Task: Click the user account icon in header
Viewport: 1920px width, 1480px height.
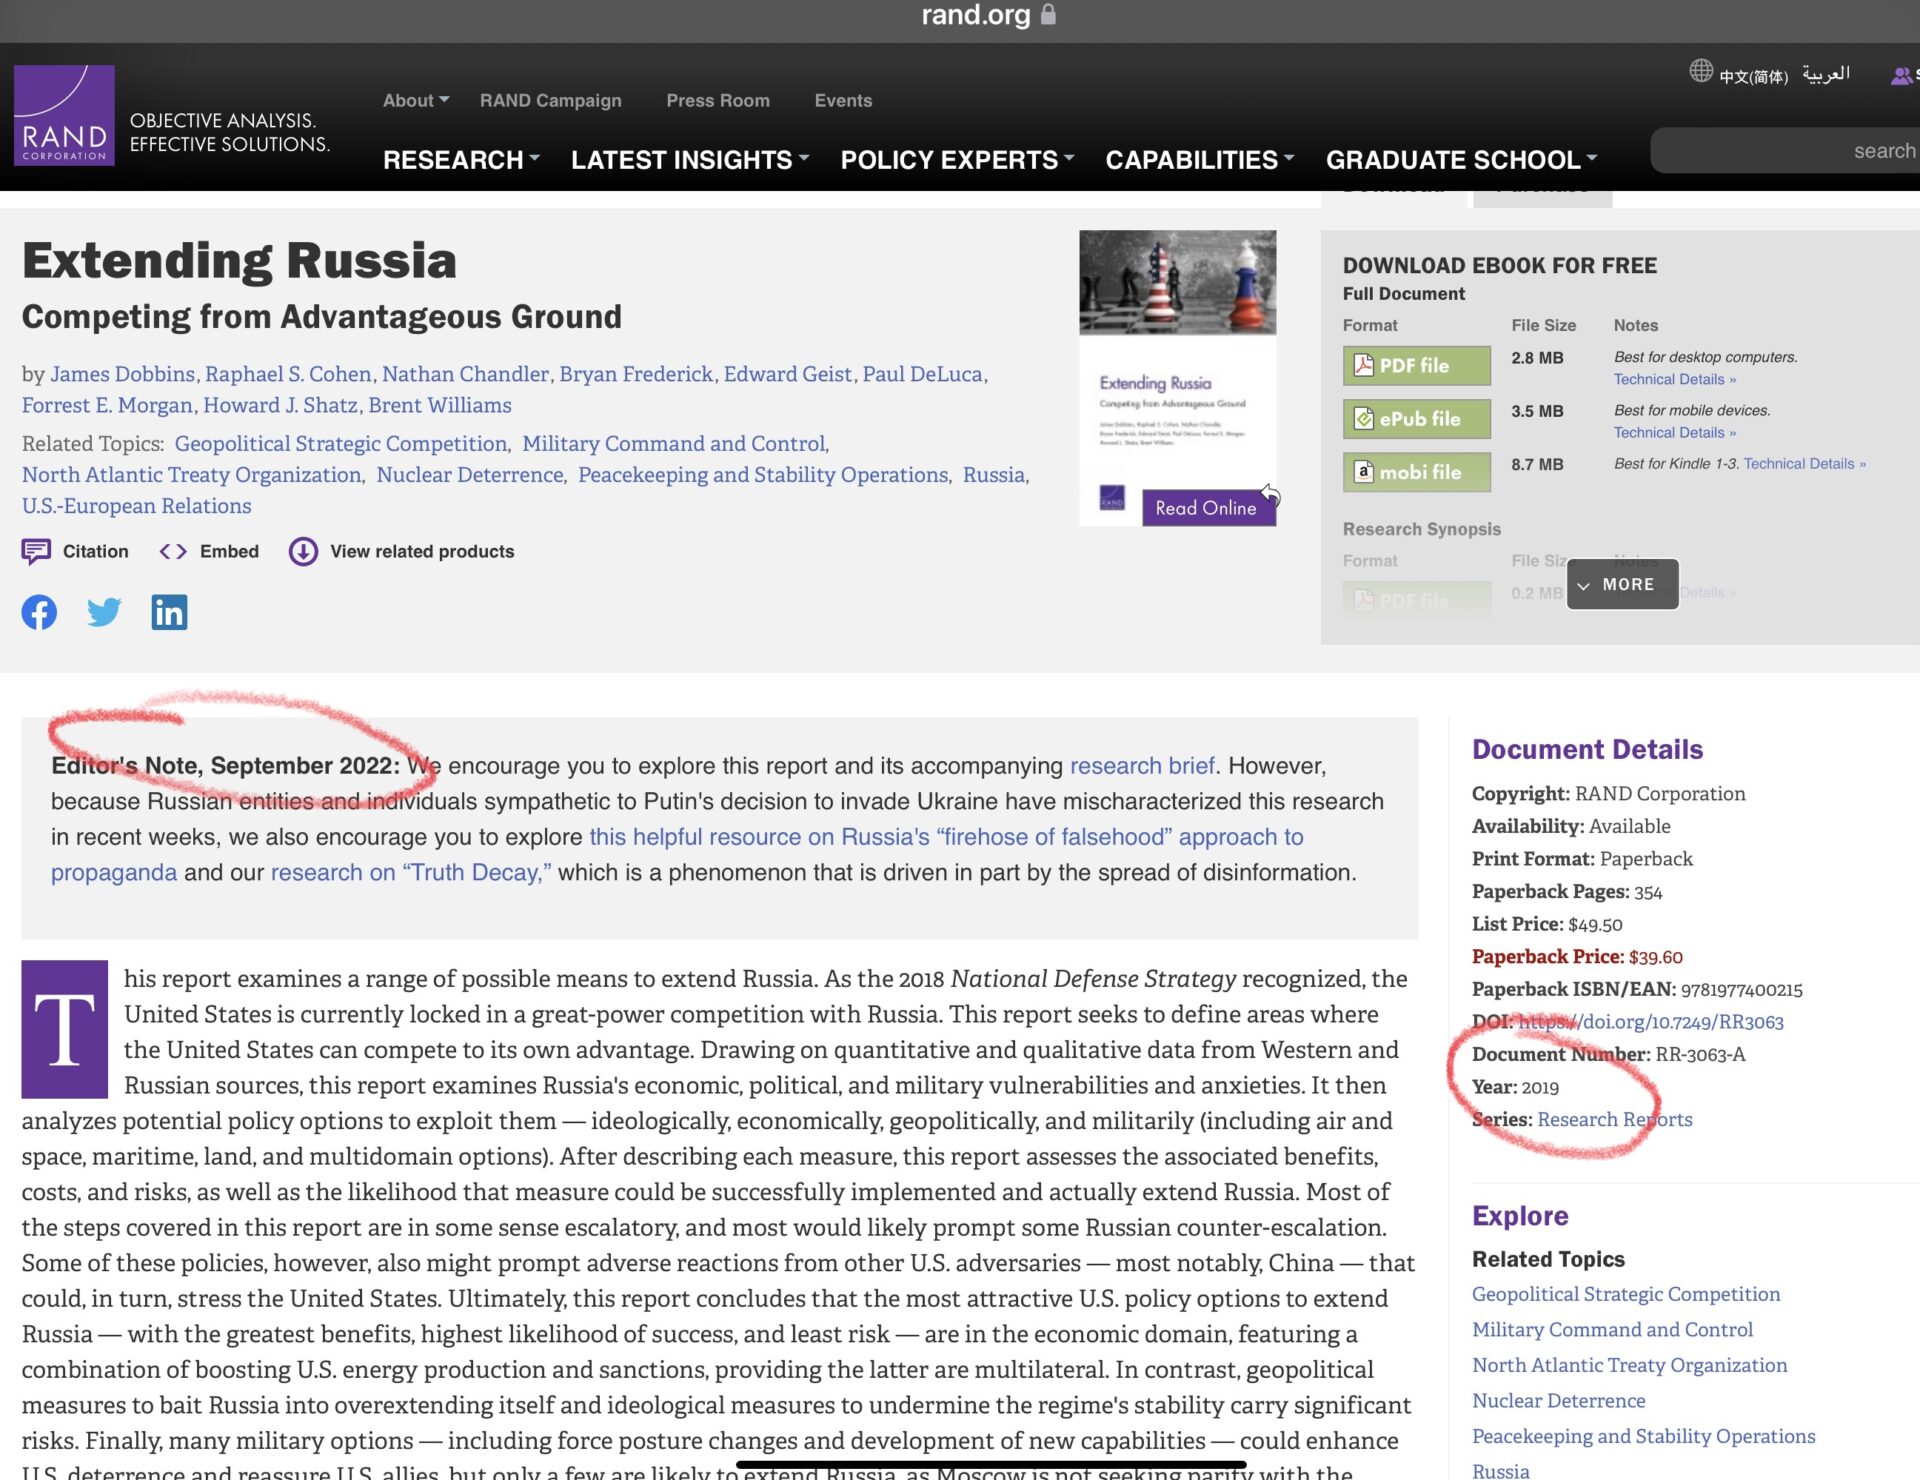Action: coord(1901,76)
